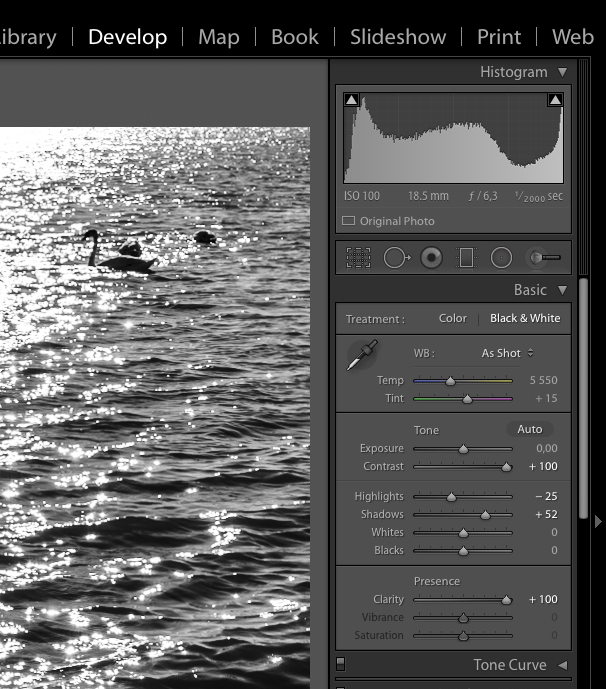Switch to the Map module
Viewport: 606px width, 689px height.
[218, 37]
